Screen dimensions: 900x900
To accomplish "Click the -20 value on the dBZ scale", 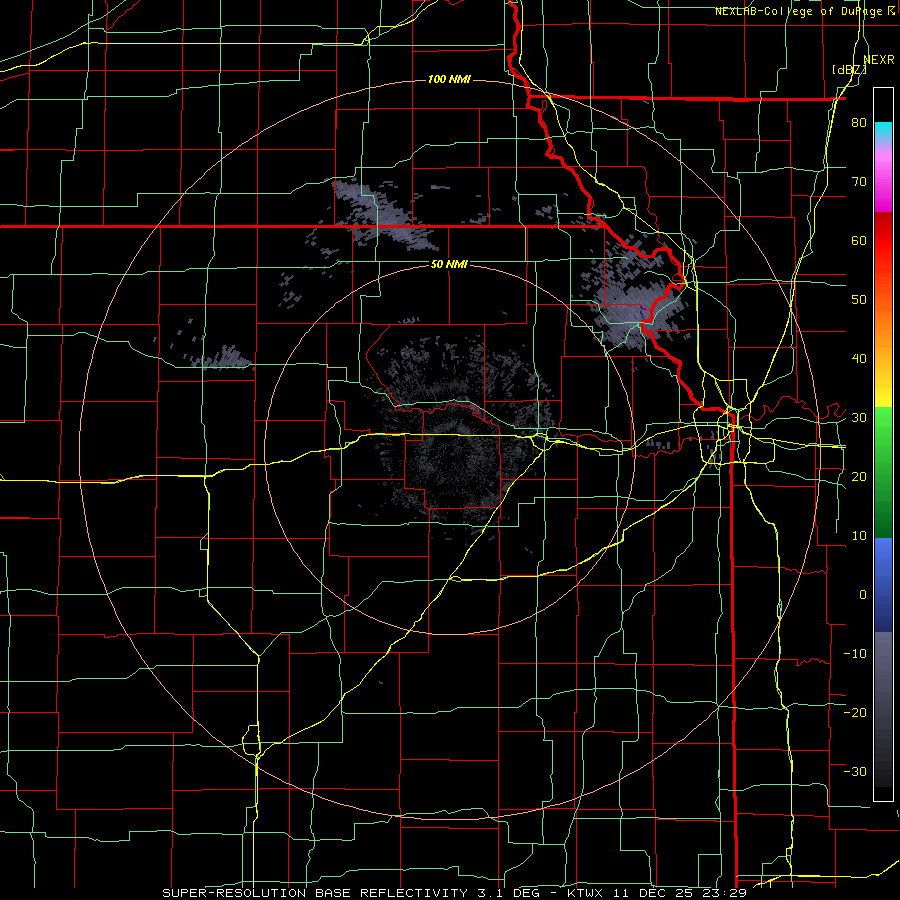I will [x=855, y=712].
